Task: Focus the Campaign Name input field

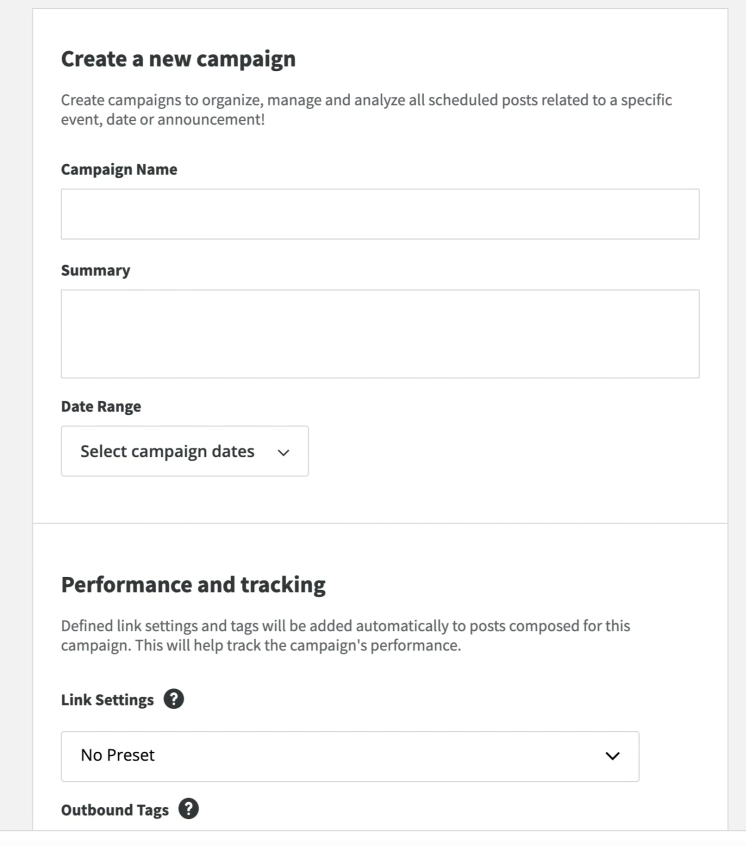Action: [380, 214]
